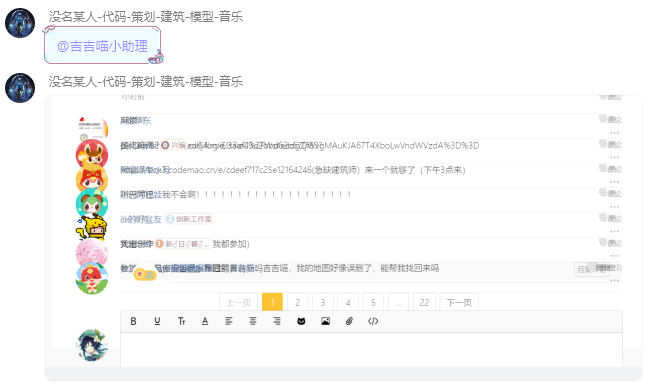657x392 pixels.
Task: Center align text in the editor
Action: click(253, 321)
